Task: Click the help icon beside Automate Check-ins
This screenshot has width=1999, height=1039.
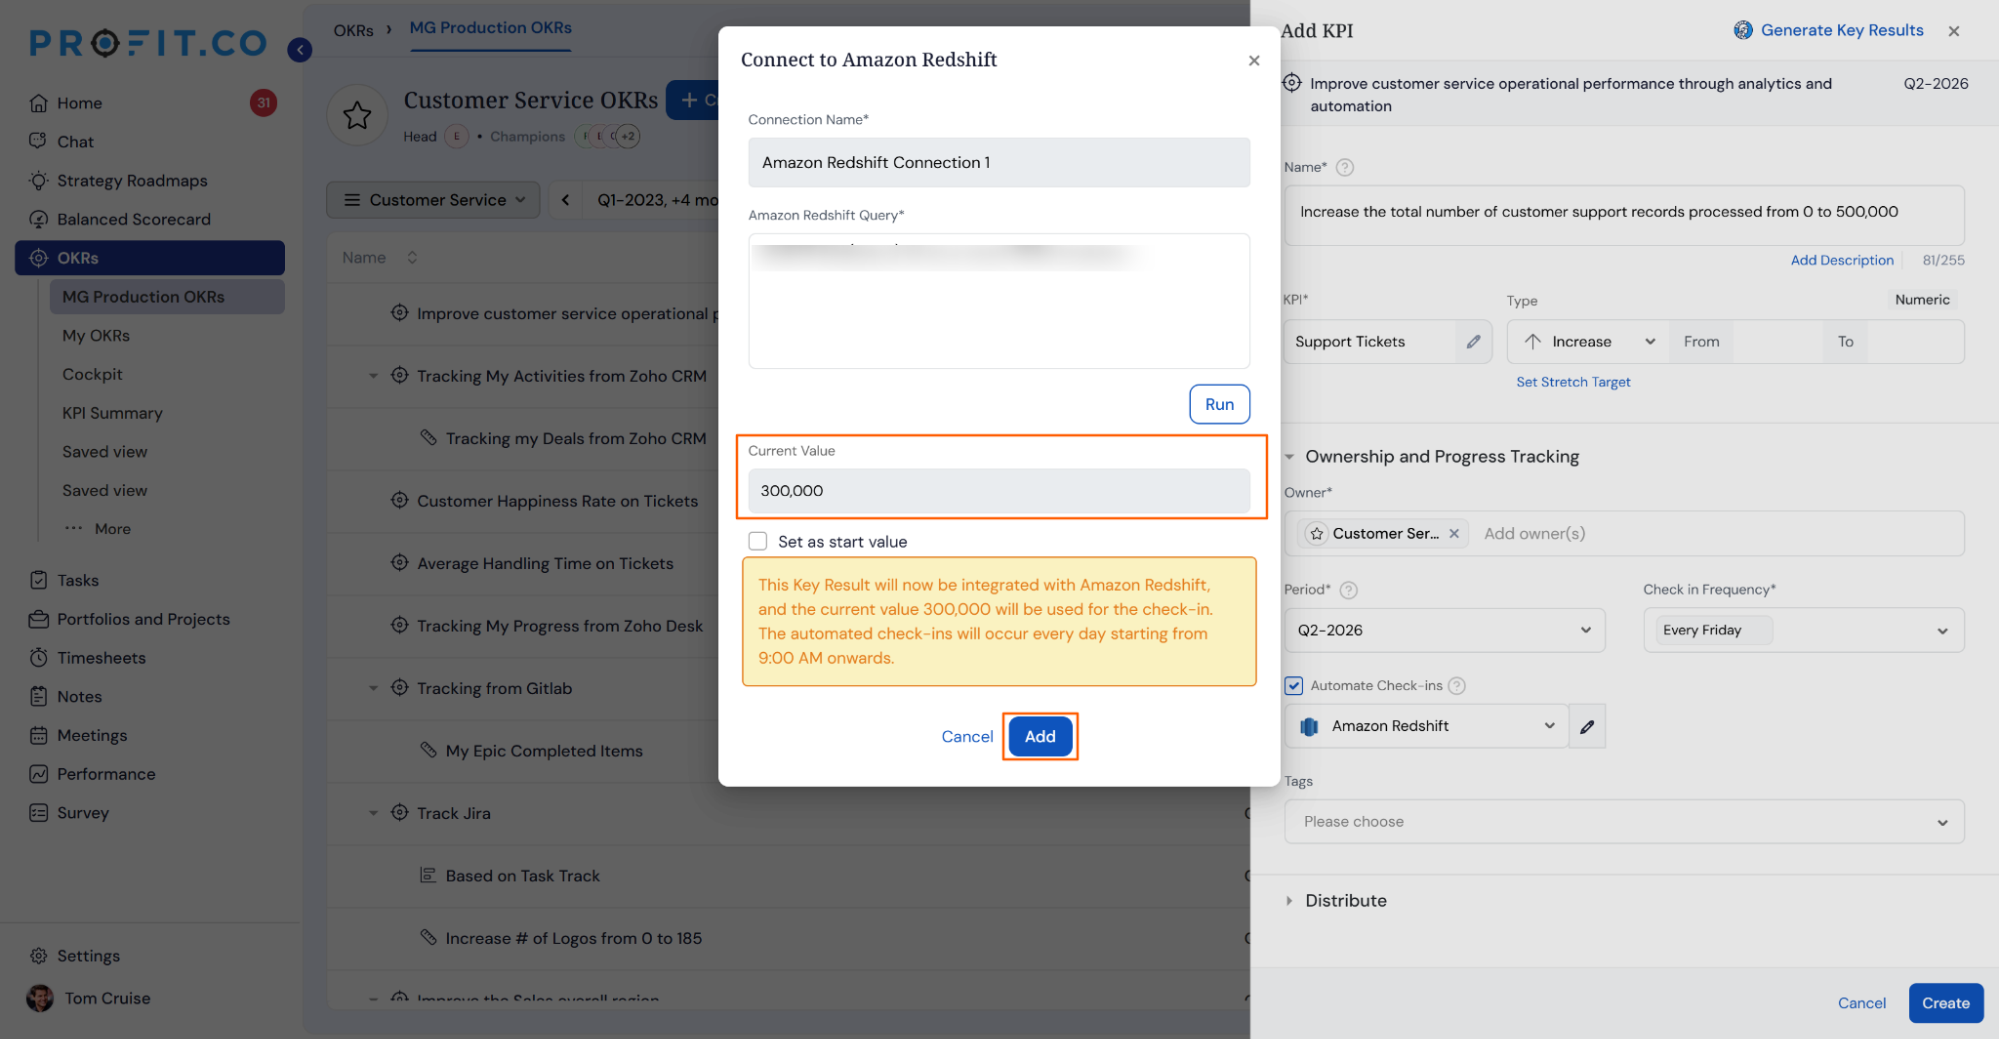Action: coord(1456,686)
